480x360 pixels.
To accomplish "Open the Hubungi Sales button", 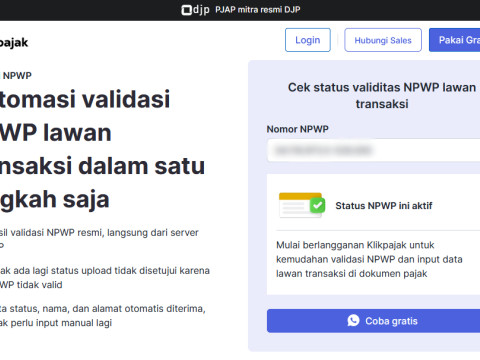I will pyautogui.click(x=383, y=40).
